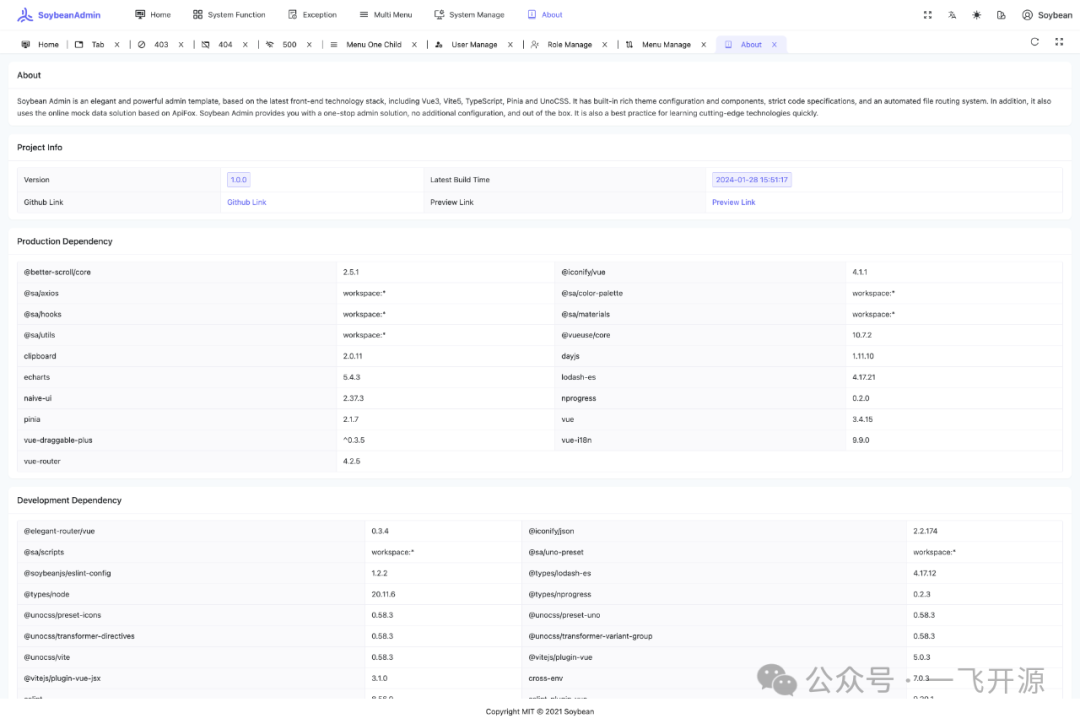Close the Menu Manage tab
This screenshot has width=1080, height=724.
[703, 45]
